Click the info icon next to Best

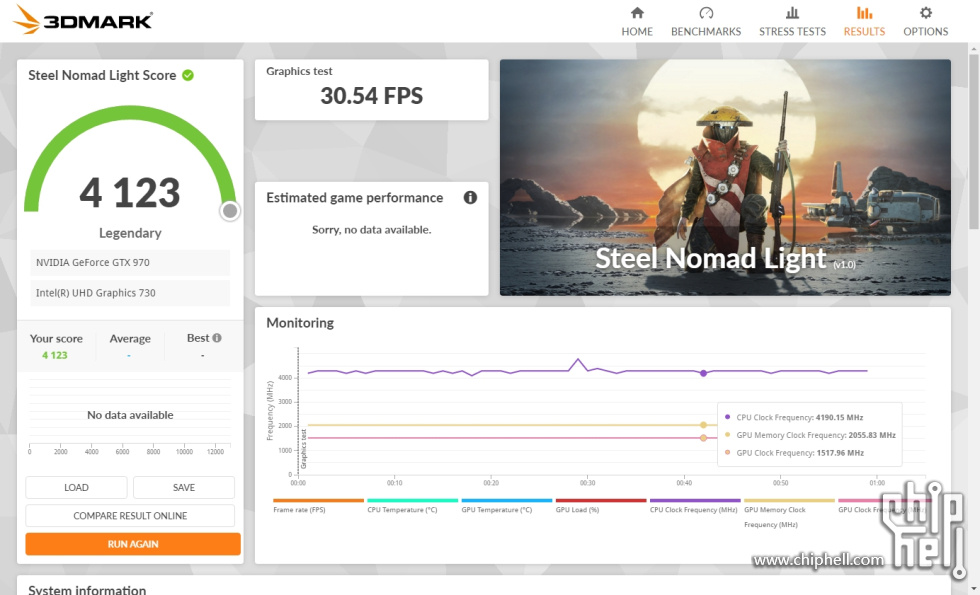pos(217,338)
